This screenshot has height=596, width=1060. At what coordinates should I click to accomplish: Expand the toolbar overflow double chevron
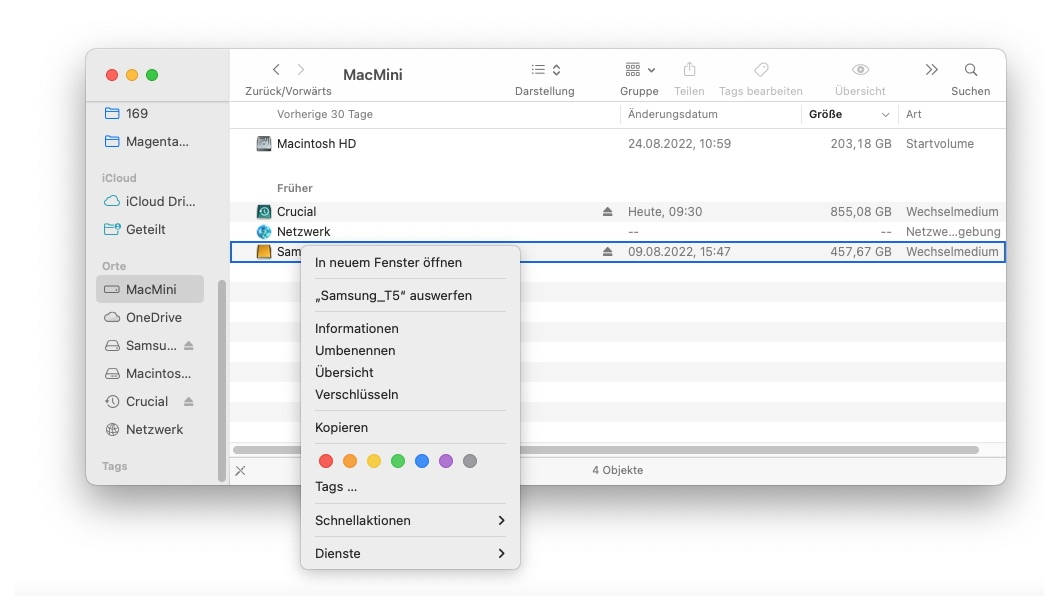pos(932,70)
